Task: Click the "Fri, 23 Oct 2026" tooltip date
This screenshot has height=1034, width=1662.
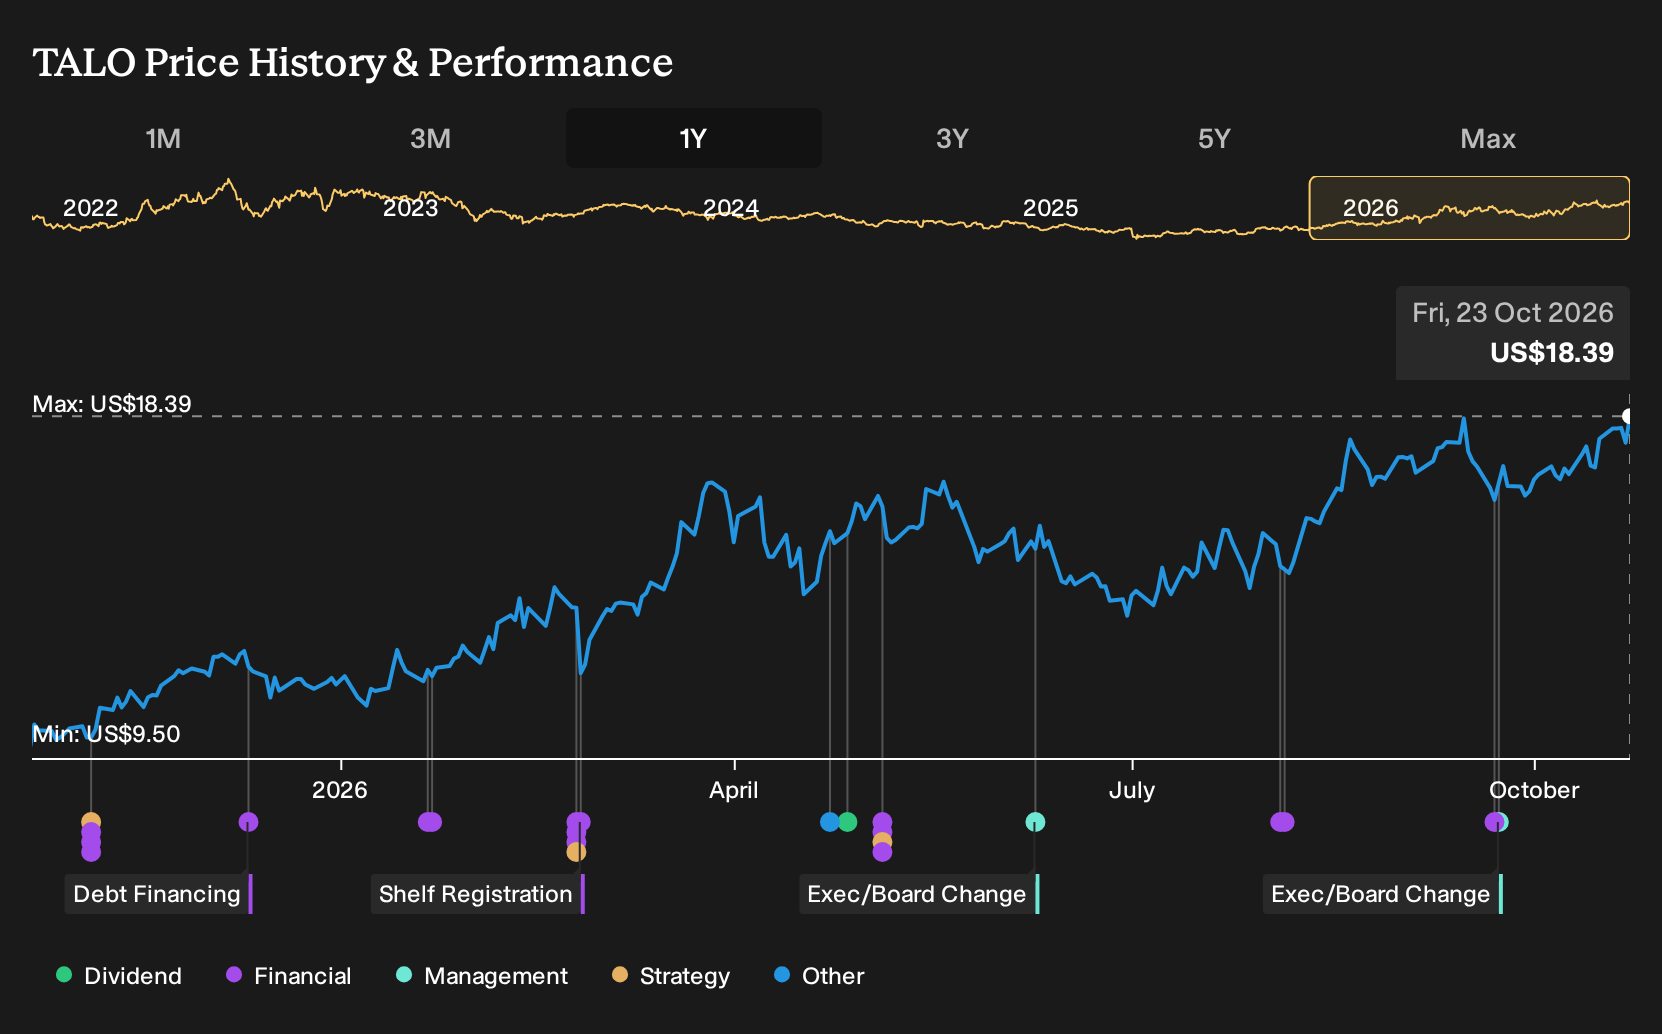Action: pos(1513,313)
